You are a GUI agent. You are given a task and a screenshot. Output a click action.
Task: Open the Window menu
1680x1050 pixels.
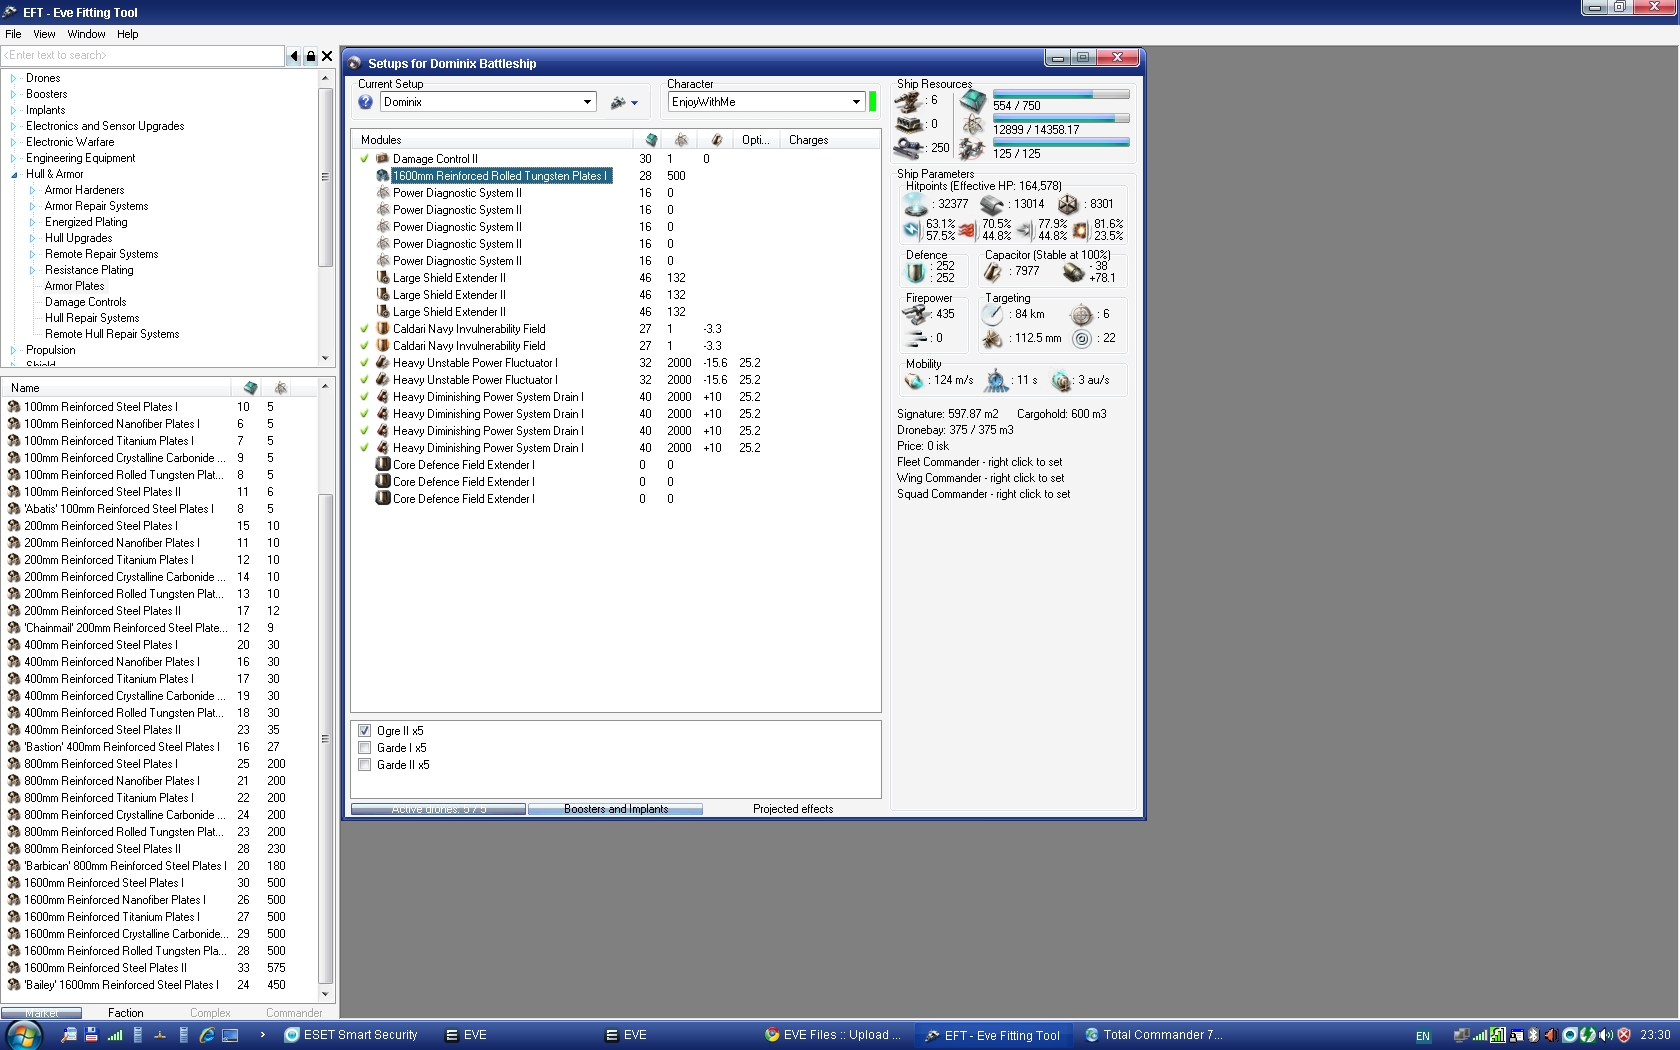[86, 34]
